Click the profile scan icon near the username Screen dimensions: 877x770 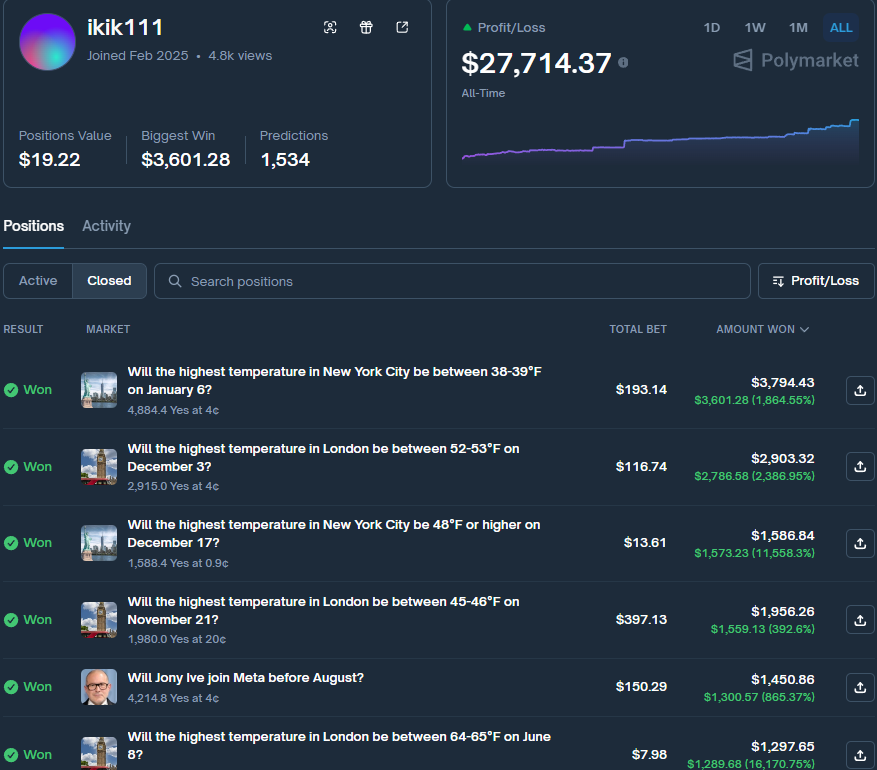(330, 27)
